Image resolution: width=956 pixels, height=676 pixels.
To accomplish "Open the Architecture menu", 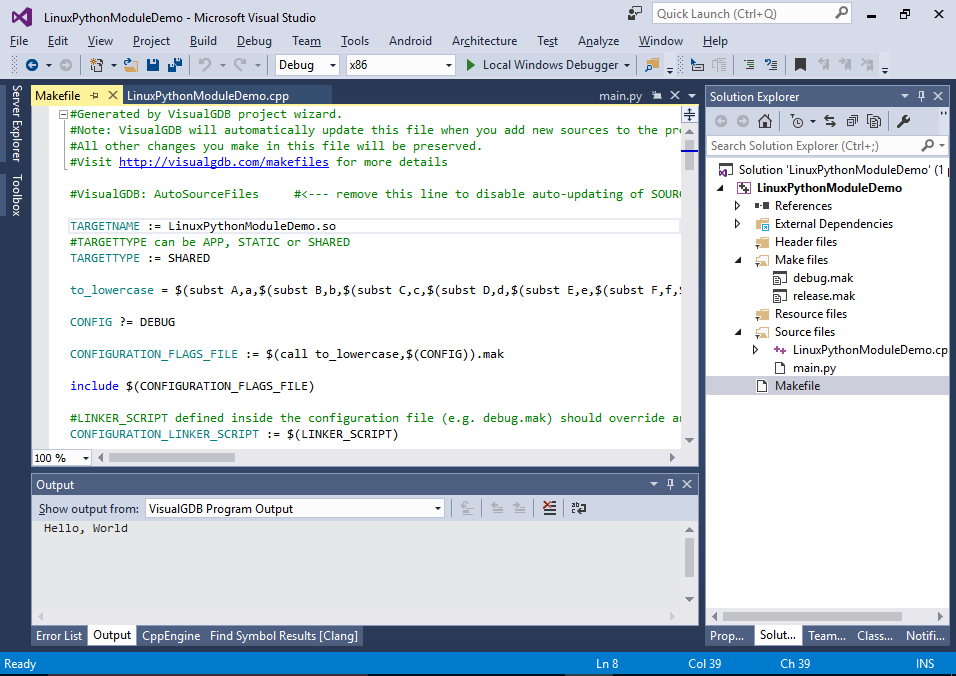I will pos(484,41).
